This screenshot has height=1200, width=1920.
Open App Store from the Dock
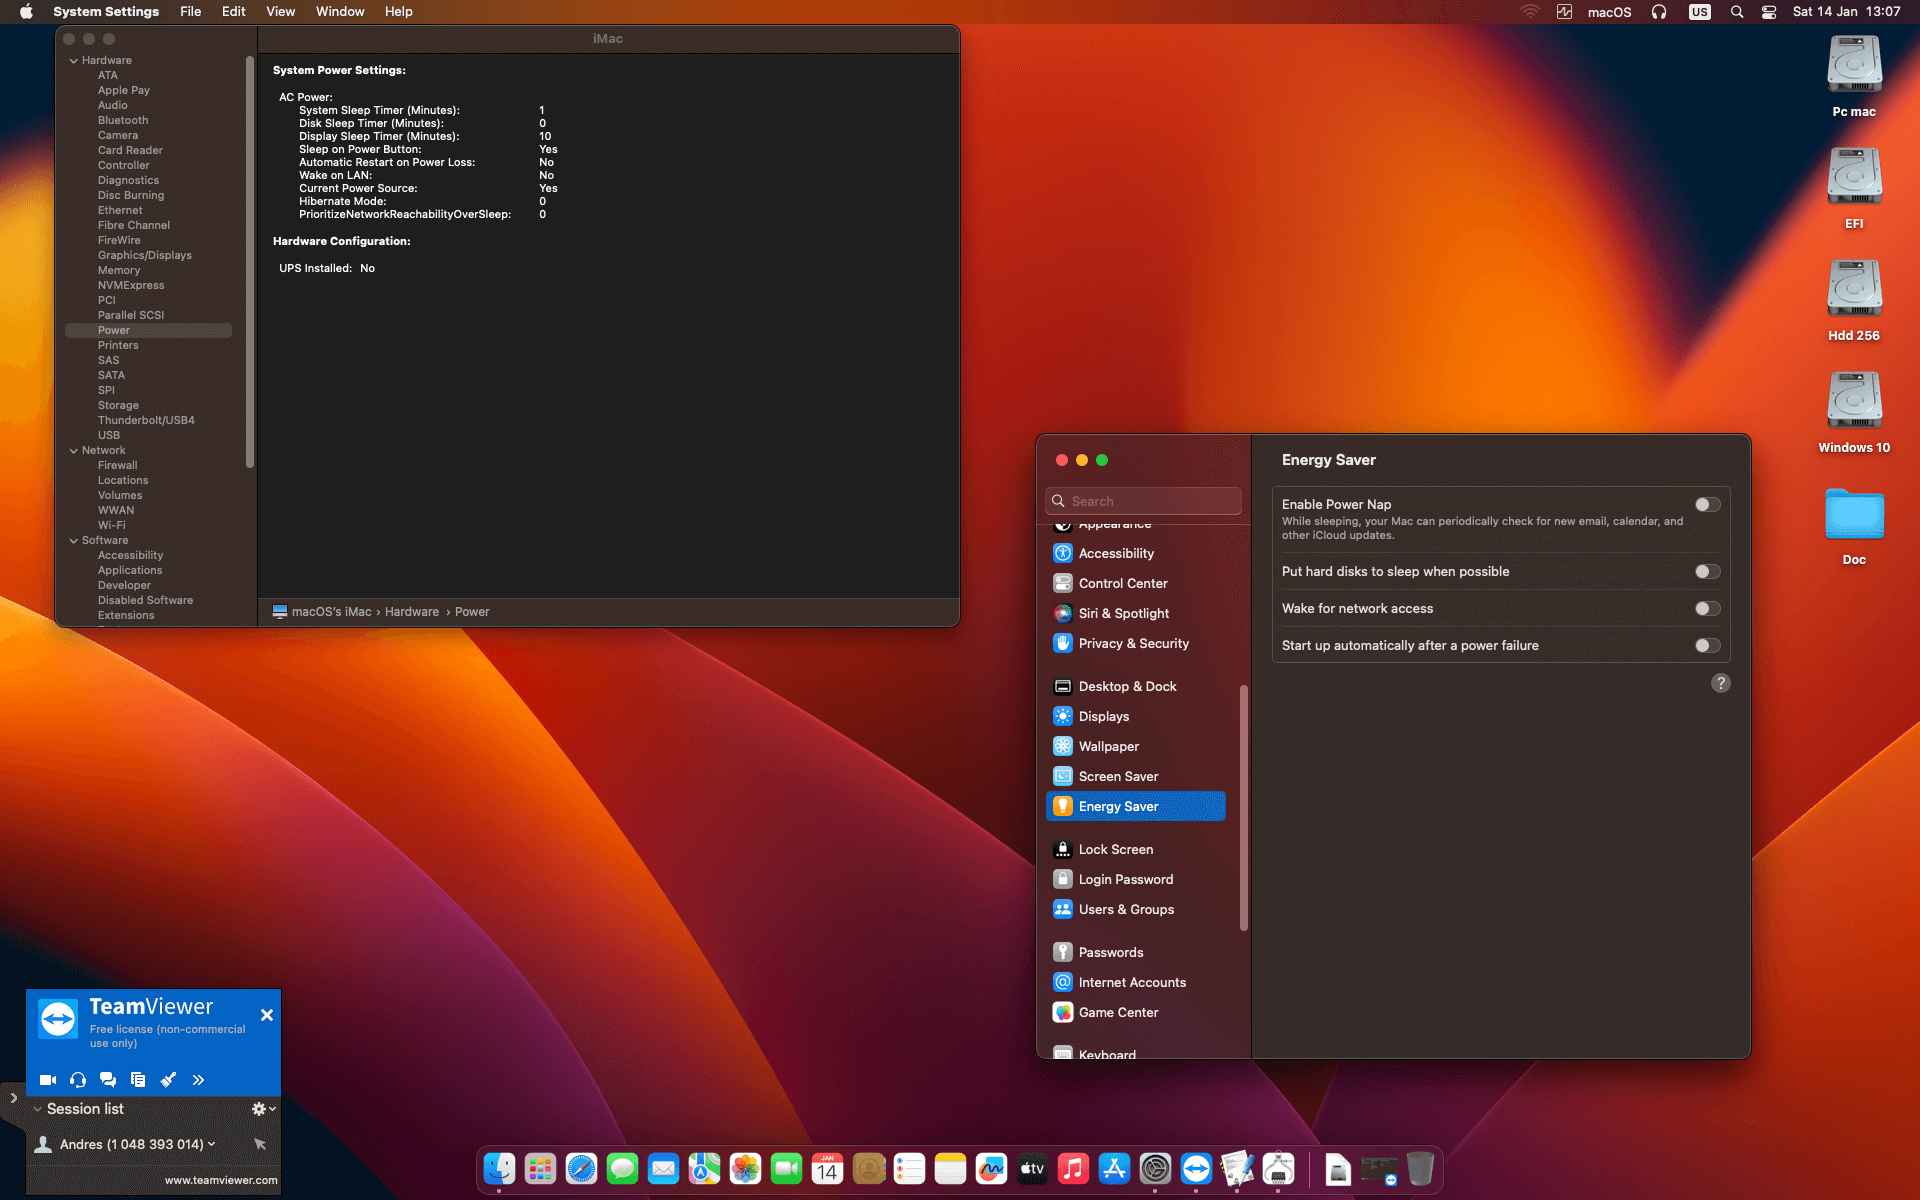1114,1168
